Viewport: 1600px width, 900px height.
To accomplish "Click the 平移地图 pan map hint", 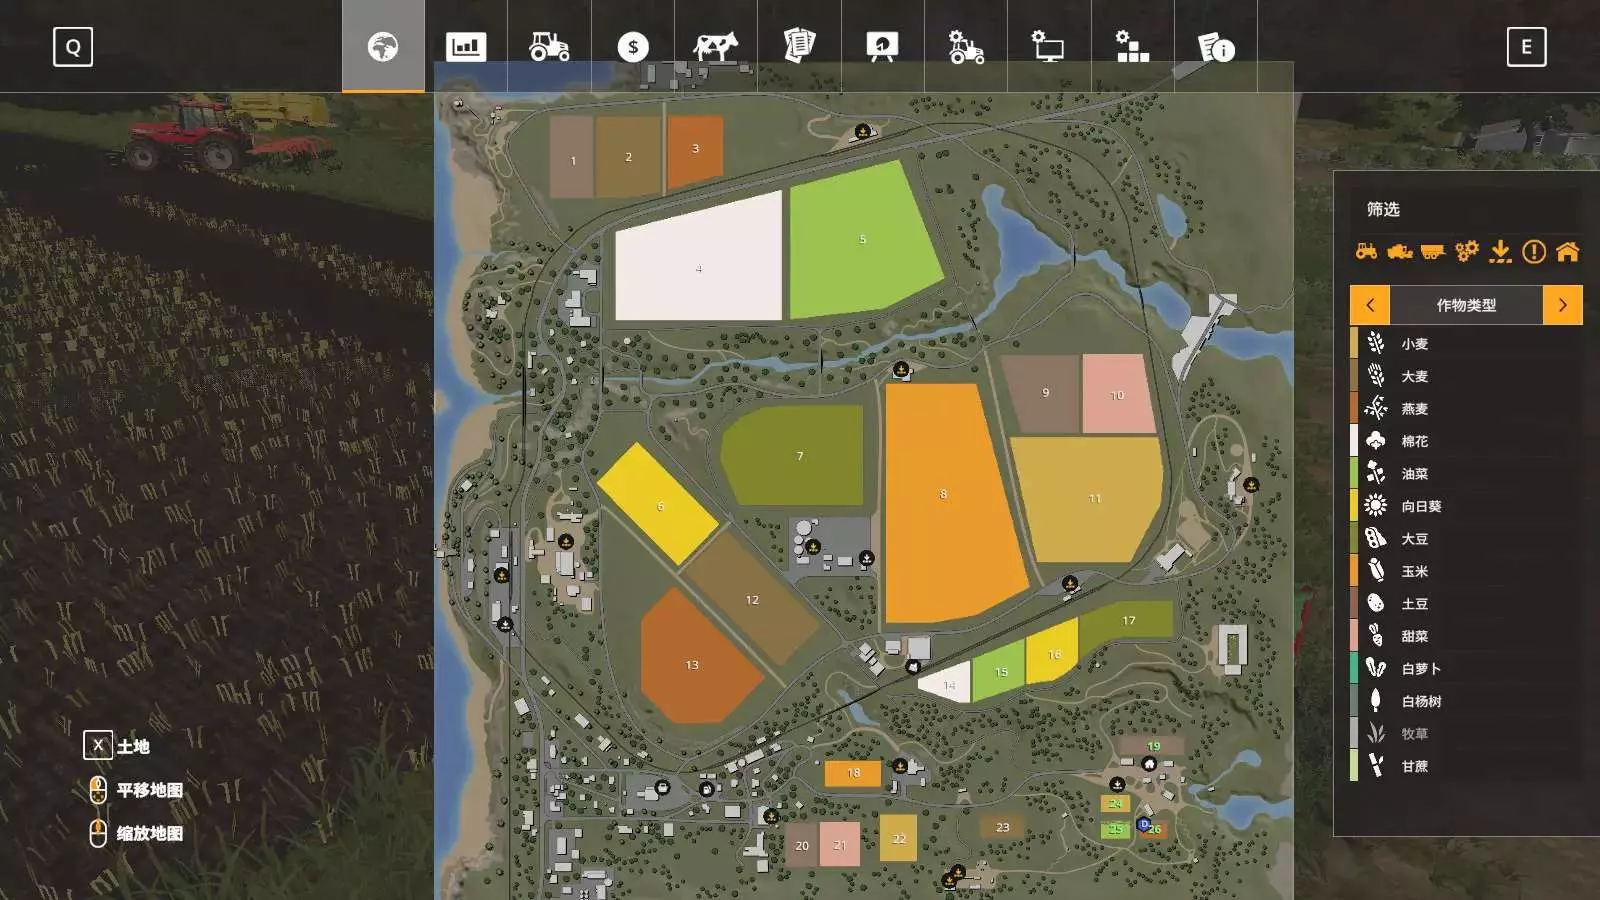I will [x=137, y=790].
